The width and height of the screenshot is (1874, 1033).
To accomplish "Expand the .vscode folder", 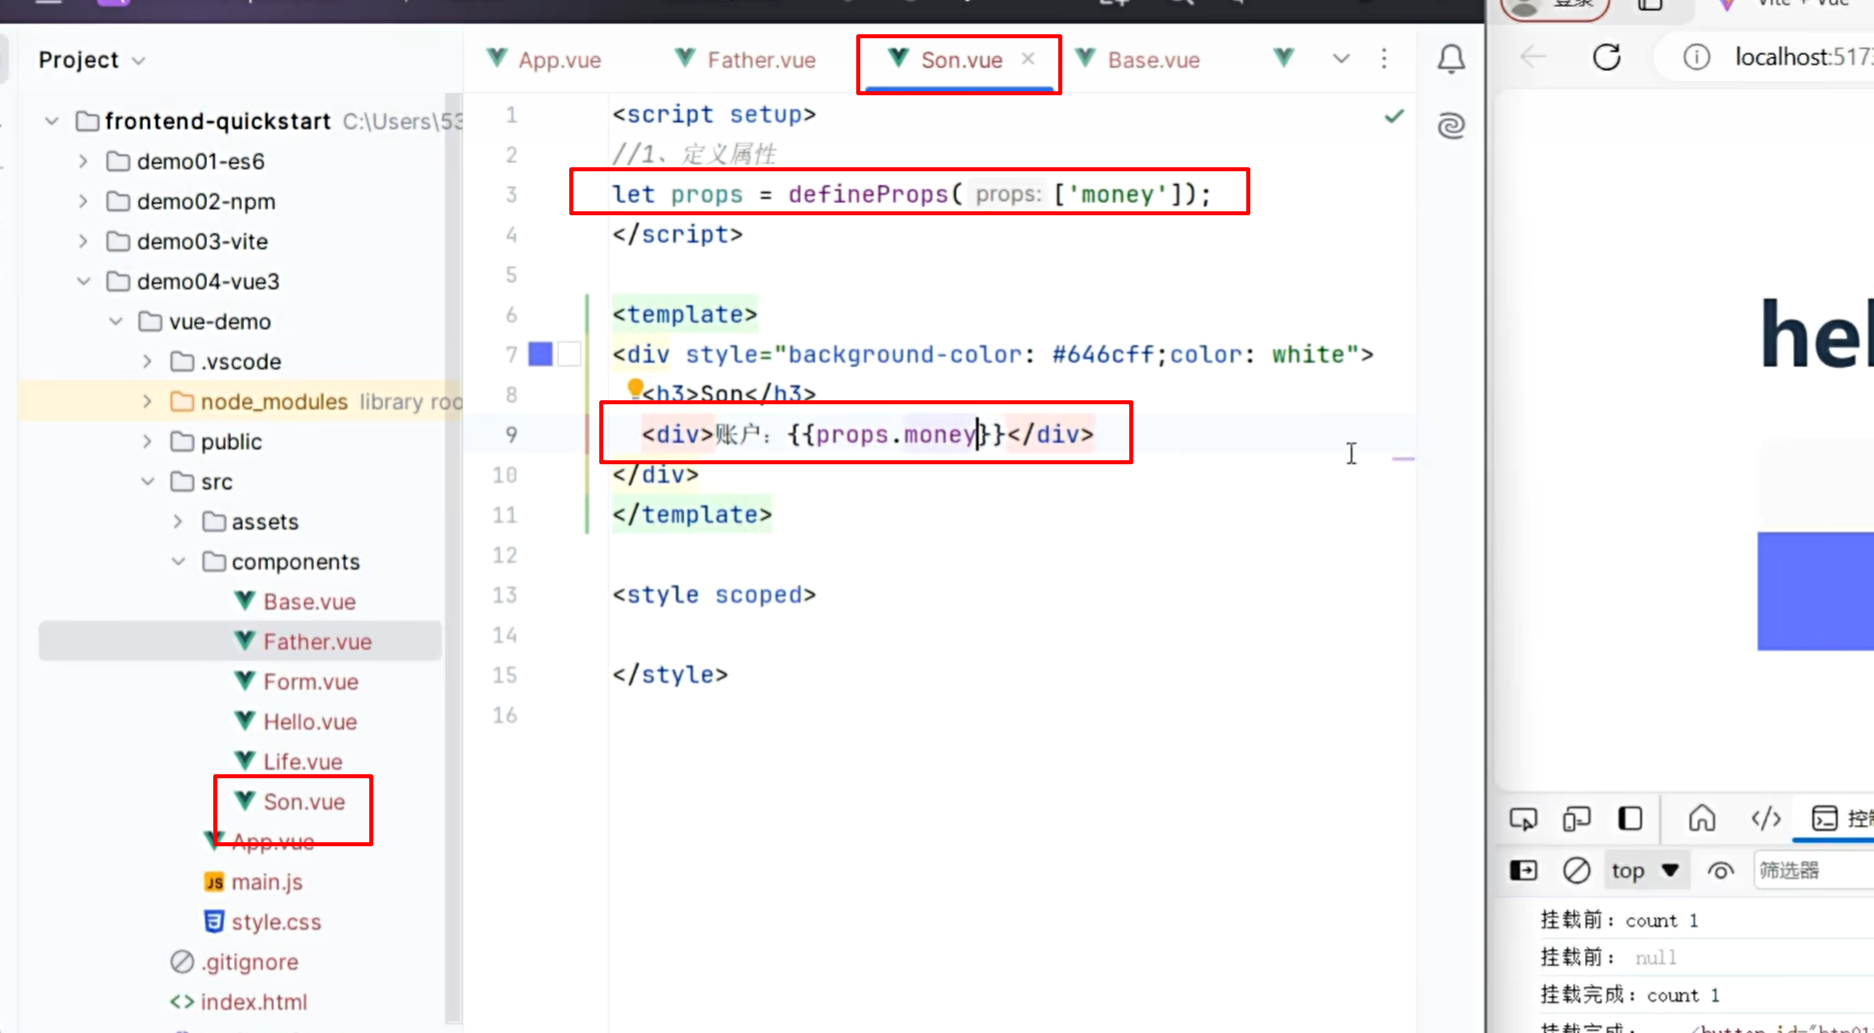I will [147, 361].
